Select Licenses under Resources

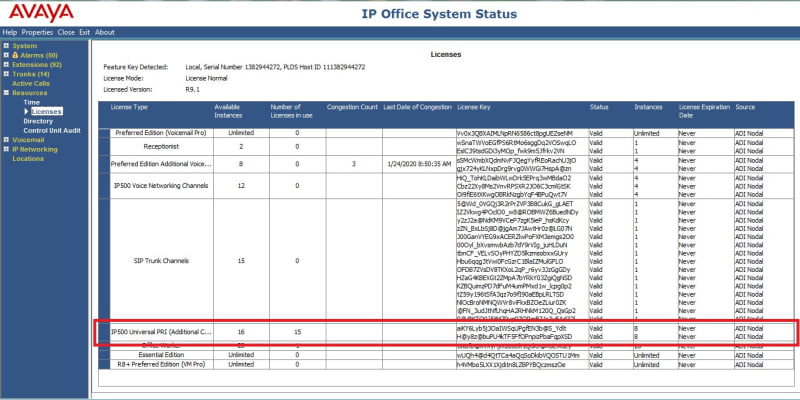(46, 111)
